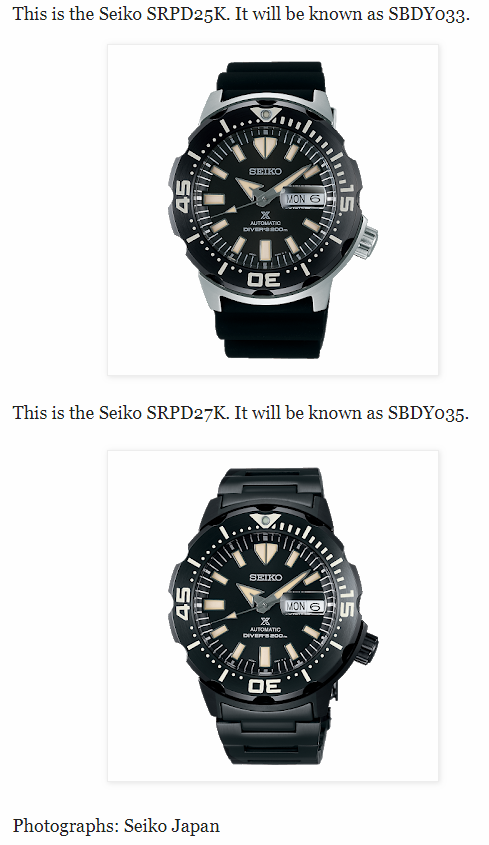489x845 pixels.
Task: Click the Photographs: Seiko Japan credit line
Action: (116, 826)
